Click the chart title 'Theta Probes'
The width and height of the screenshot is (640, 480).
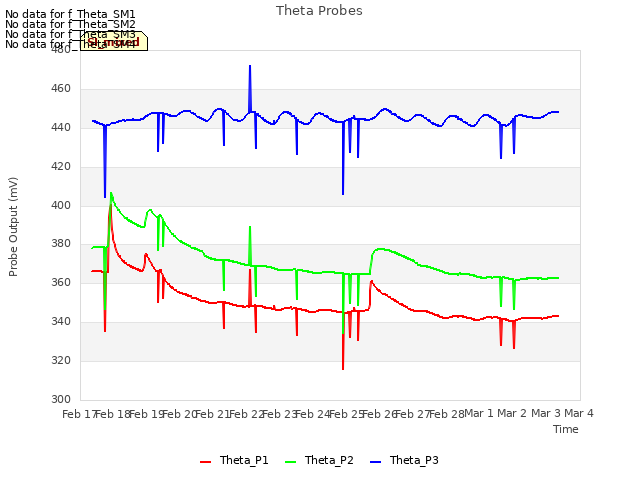click(319, 11)
